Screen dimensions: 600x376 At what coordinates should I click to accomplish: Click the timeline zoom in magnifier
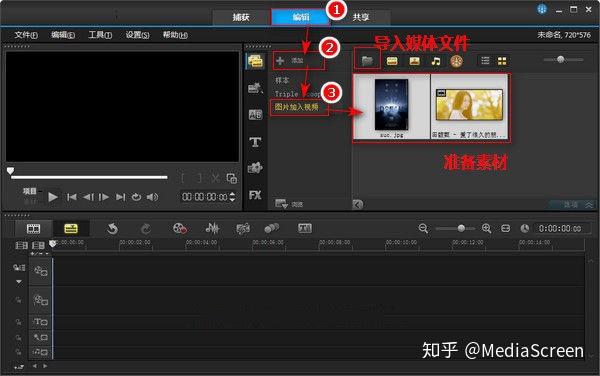[x=486, y=228]
